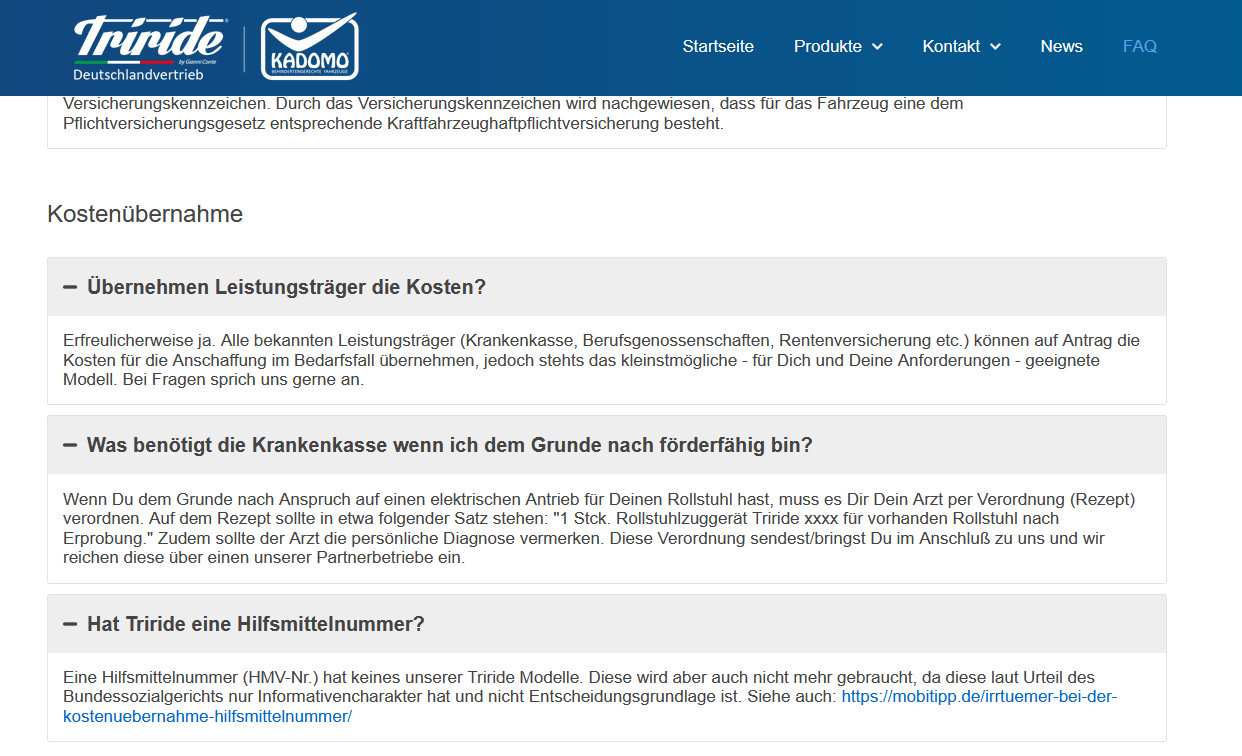Collapse "Übernehmen Leistungsträger die Kosten?" section

(286, 287)
